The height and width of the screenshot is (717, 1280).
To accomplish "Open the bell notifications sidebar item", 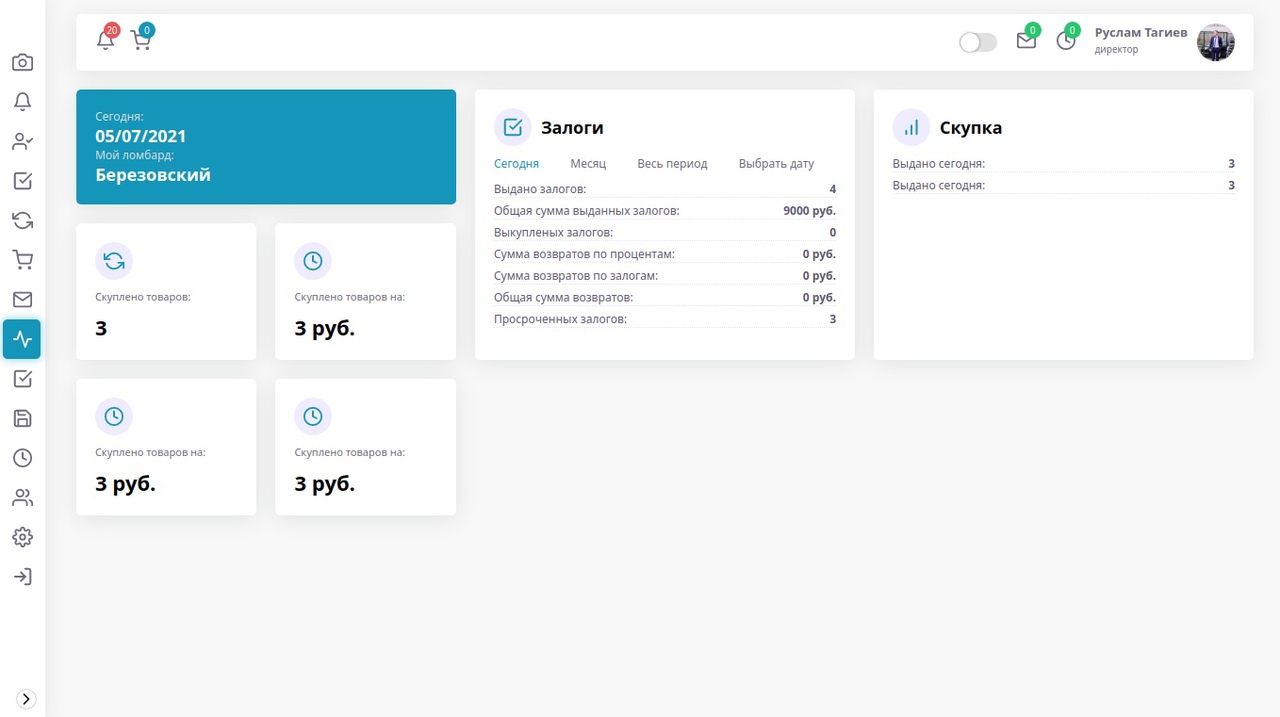I will [x=22, y=102].
